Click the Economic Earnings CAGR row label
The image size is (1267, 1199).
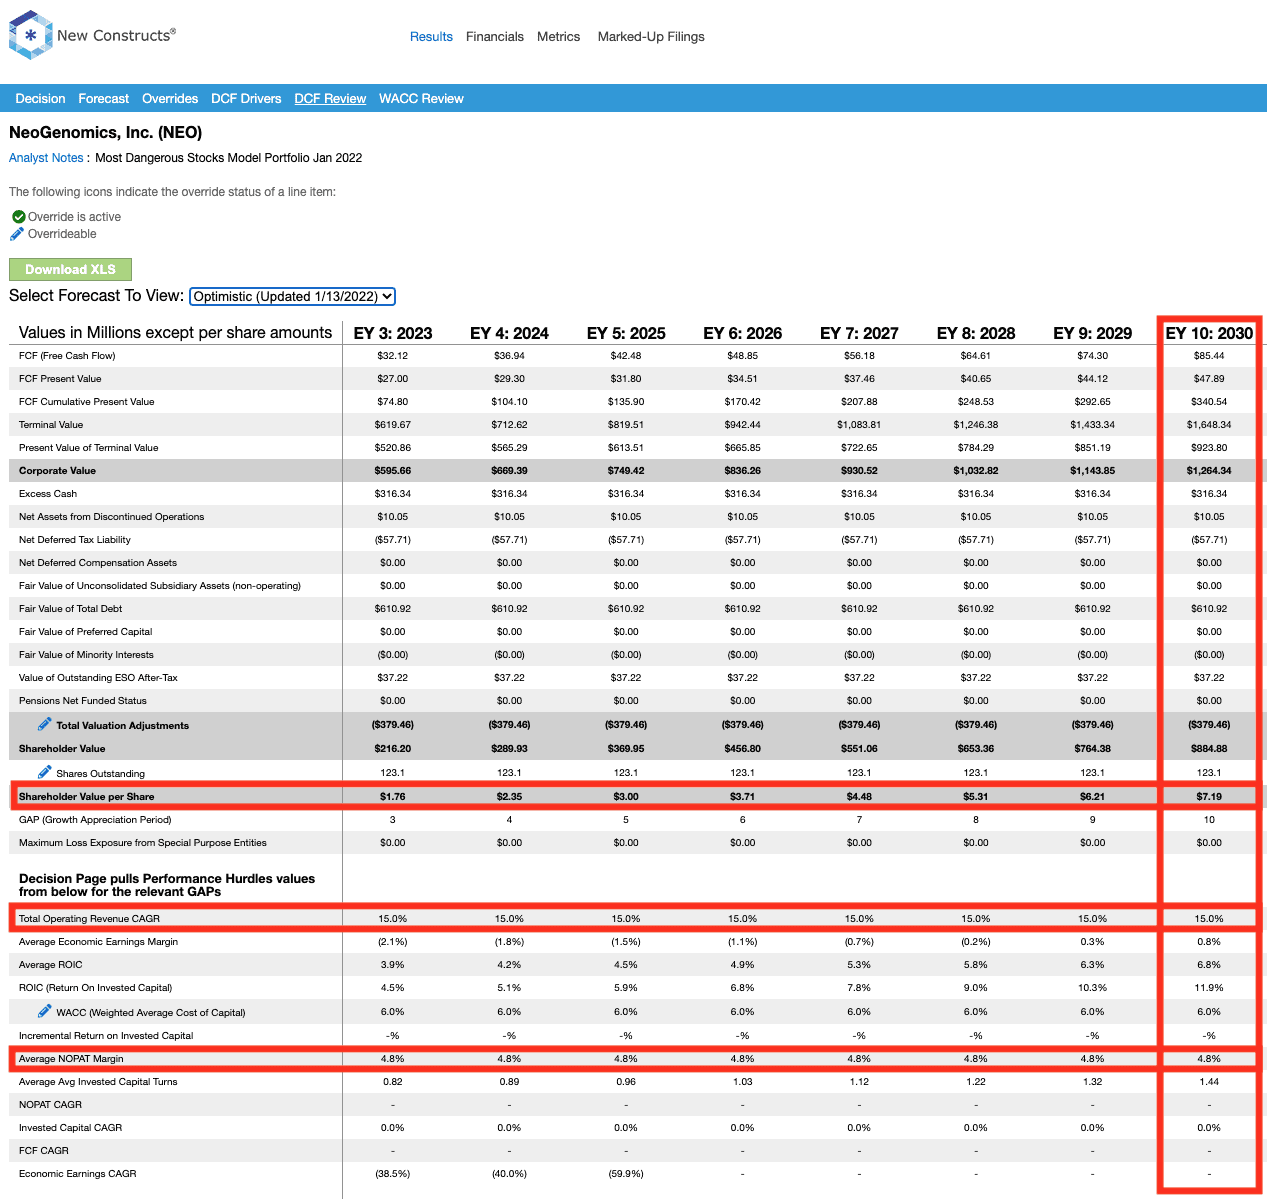(78, 1174)
